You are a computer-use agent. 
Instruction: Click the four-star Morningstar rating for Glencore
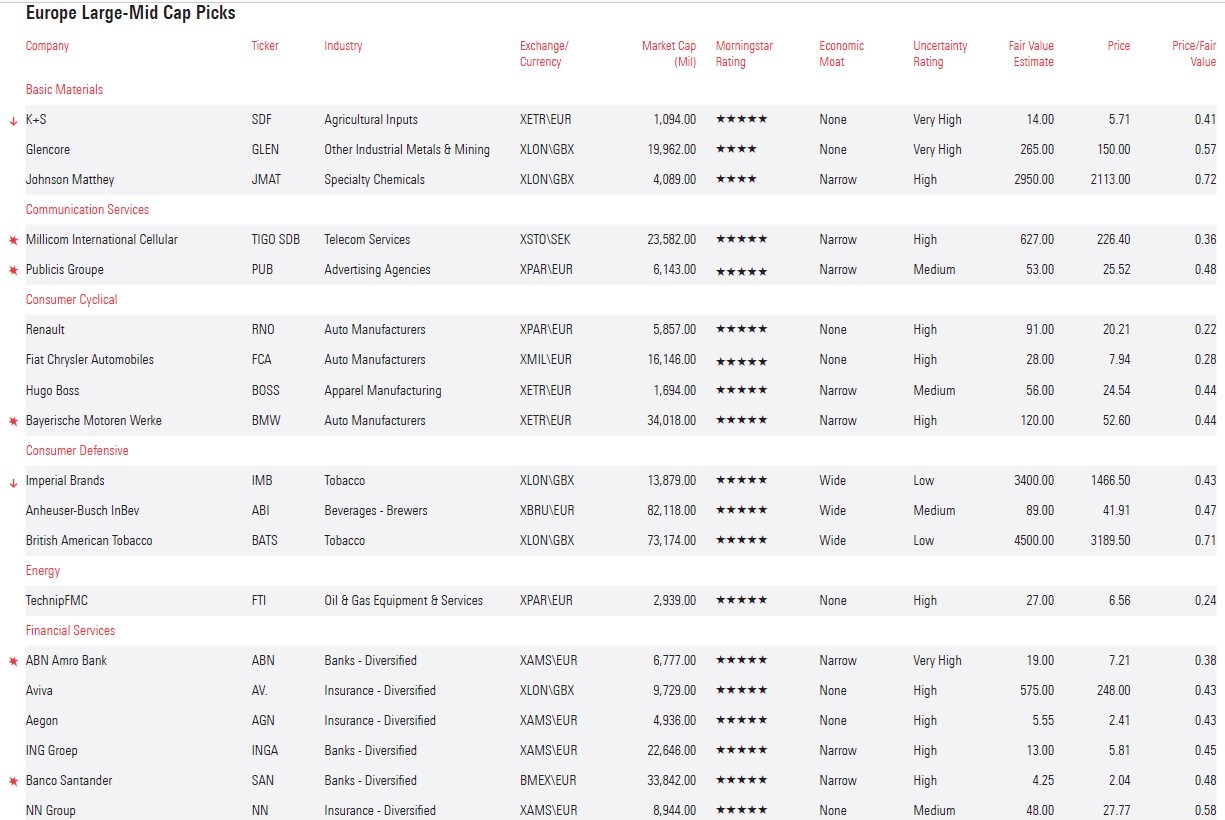click(x=736, y=150)
